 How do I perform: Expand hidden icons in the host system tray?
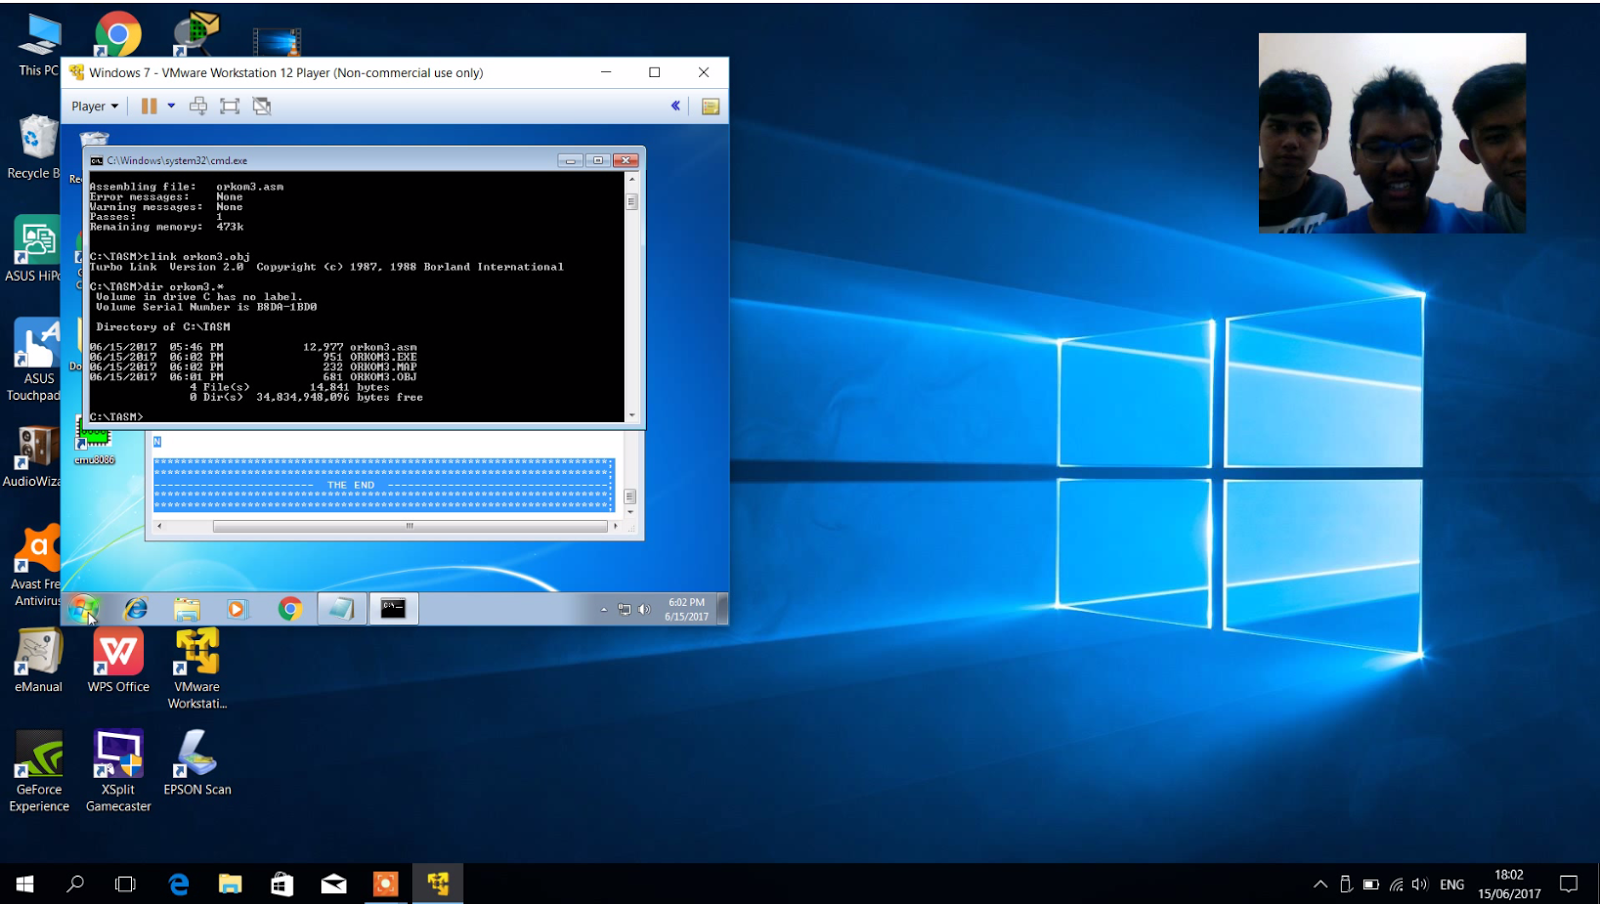pyautogui.click(x=1320, y=884)
